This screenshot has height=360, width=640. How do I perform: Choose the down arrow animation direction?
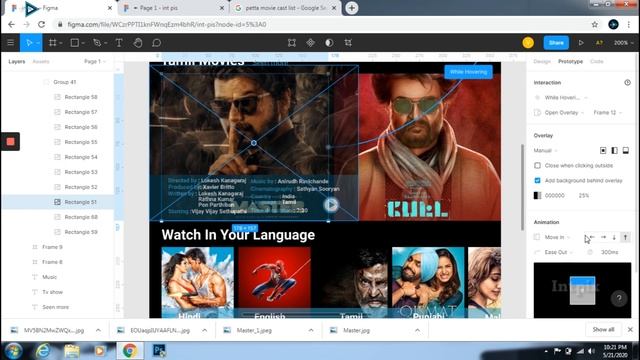[614, 237]
